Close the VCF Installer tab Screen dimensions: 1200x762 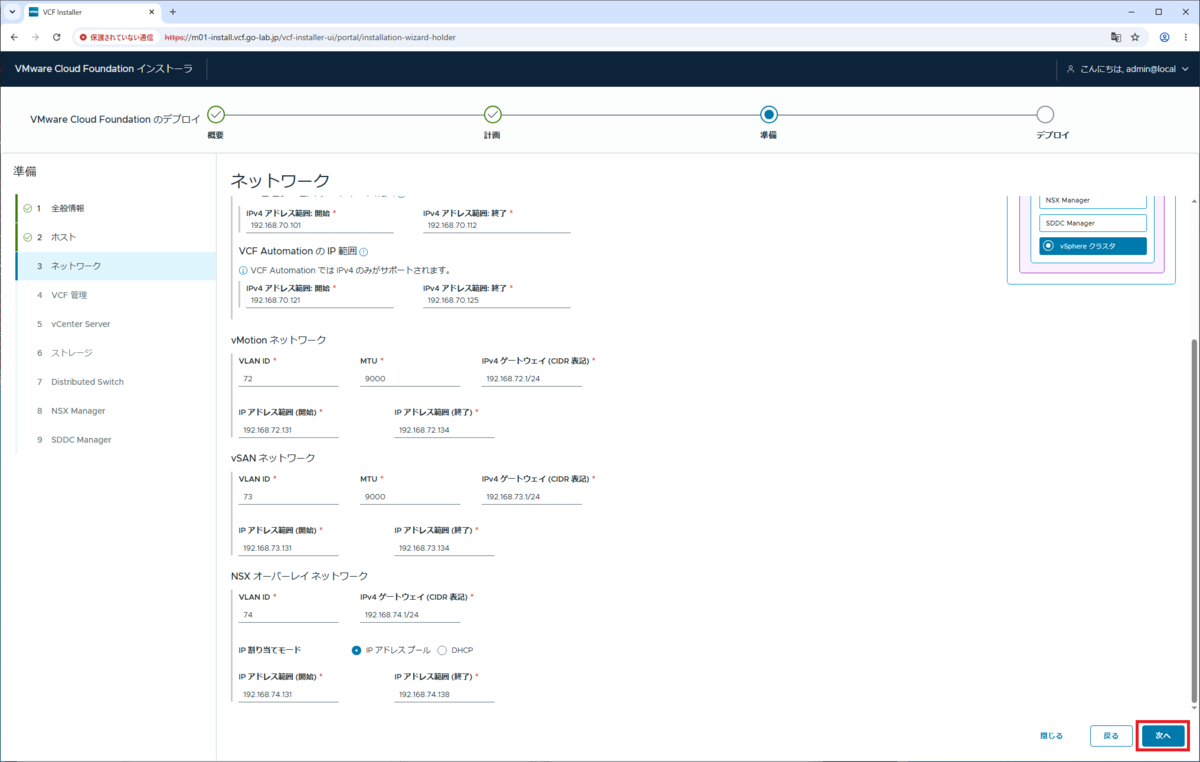coord(152,12)
